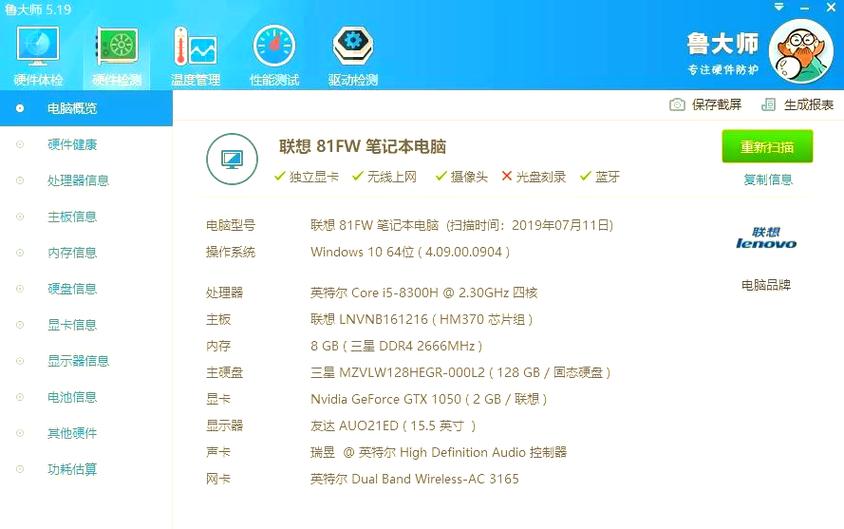Viewport: 844px width, 529px height.
Task: Open 温度管理 temperature management
Action: [x=195, y=50]
